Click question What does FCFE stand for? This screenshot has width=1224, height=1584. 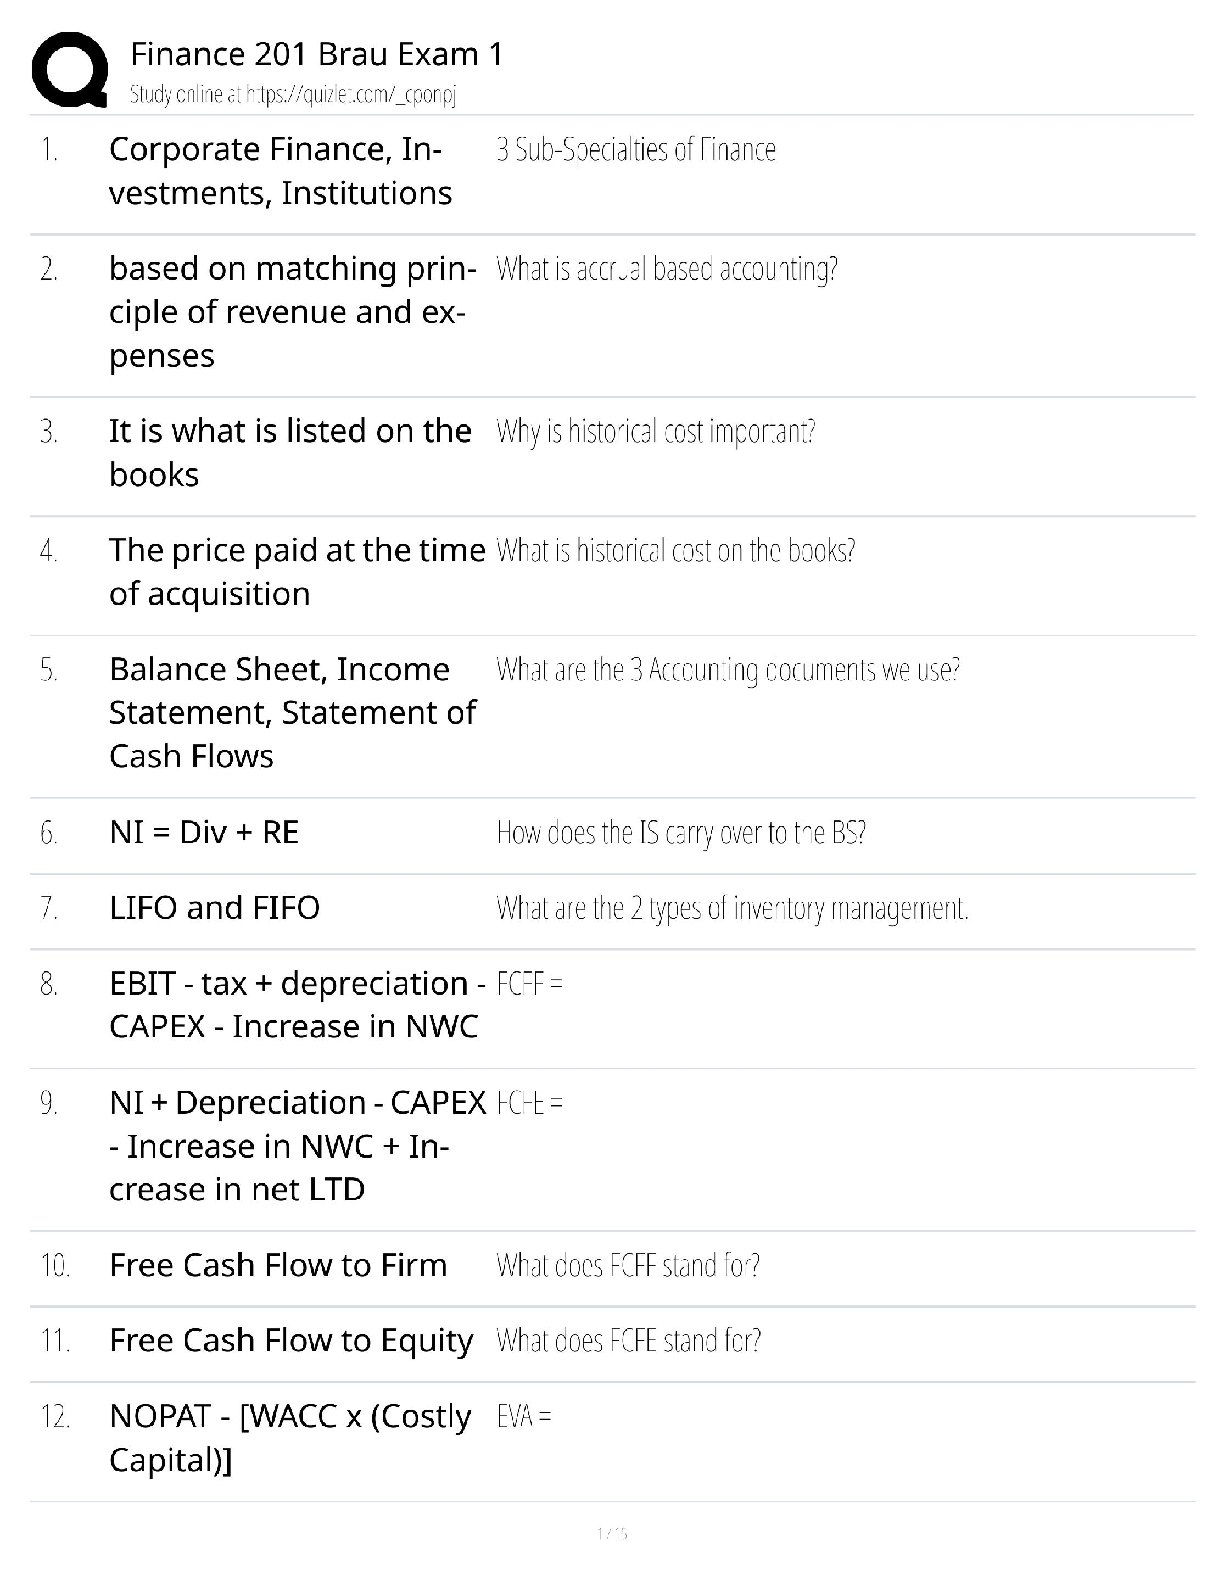(x=628, y=1341)
